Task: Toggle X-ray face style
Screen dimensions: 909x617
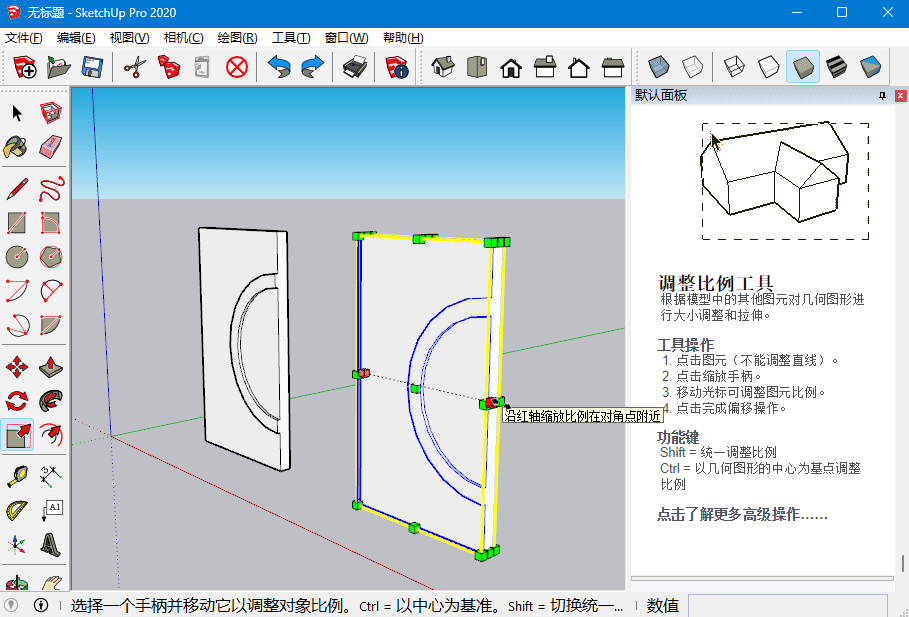Action: tap(658, 67)
